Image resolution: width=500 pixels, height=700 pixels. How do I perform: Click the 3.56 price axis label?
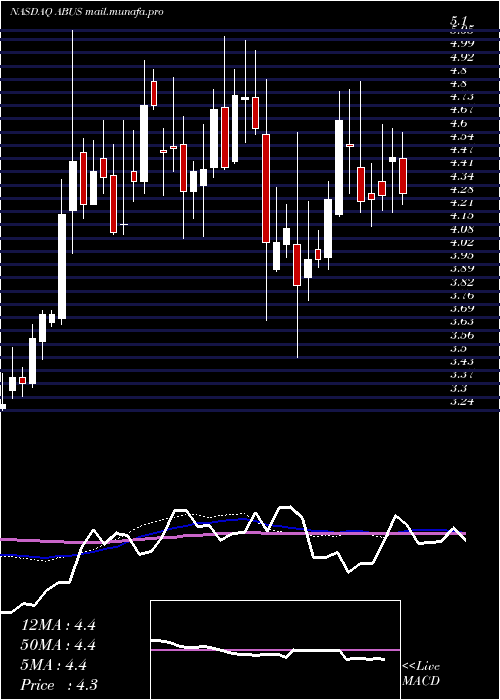462,335
